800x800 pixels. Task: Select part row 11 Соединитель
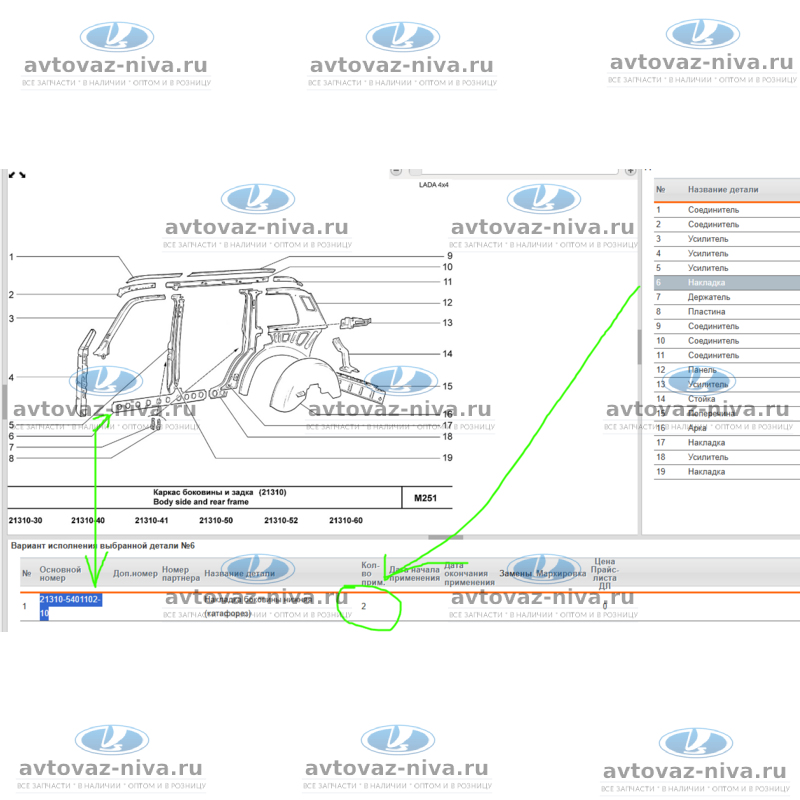[727, 355]
